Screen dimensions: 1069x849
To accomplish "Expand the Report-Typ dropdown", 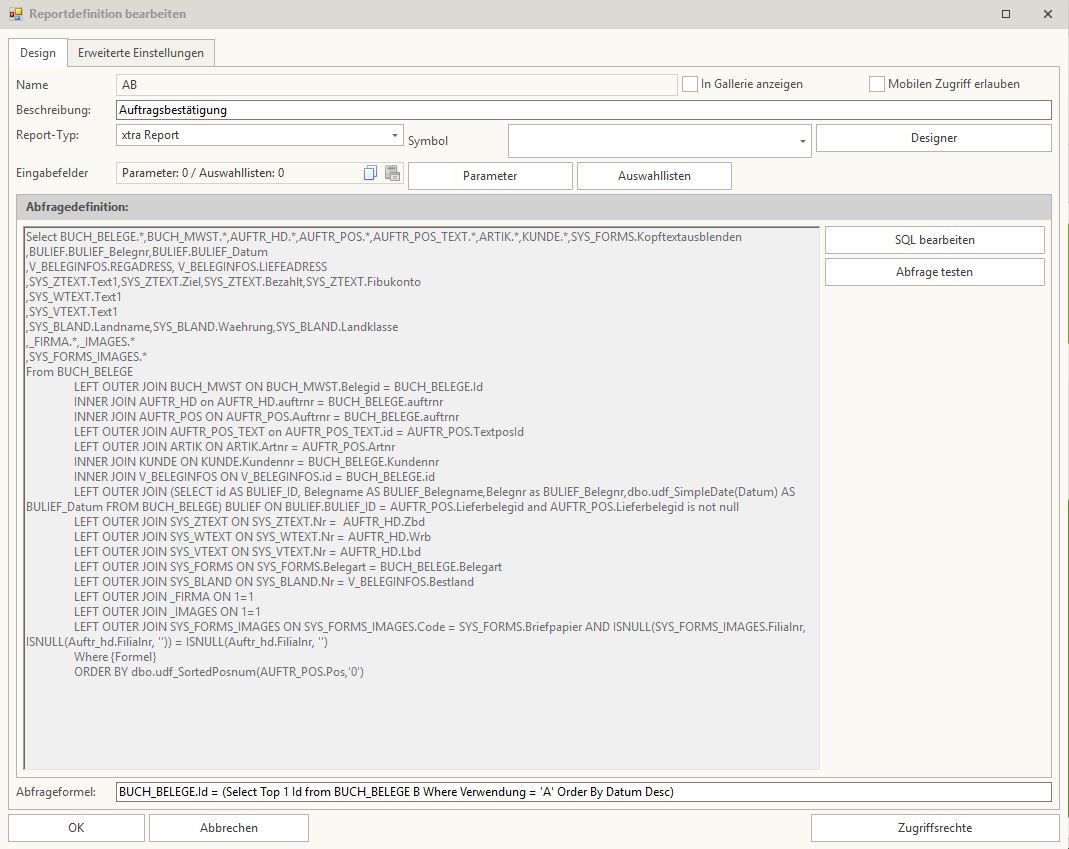I will click(x=395, y=135).
